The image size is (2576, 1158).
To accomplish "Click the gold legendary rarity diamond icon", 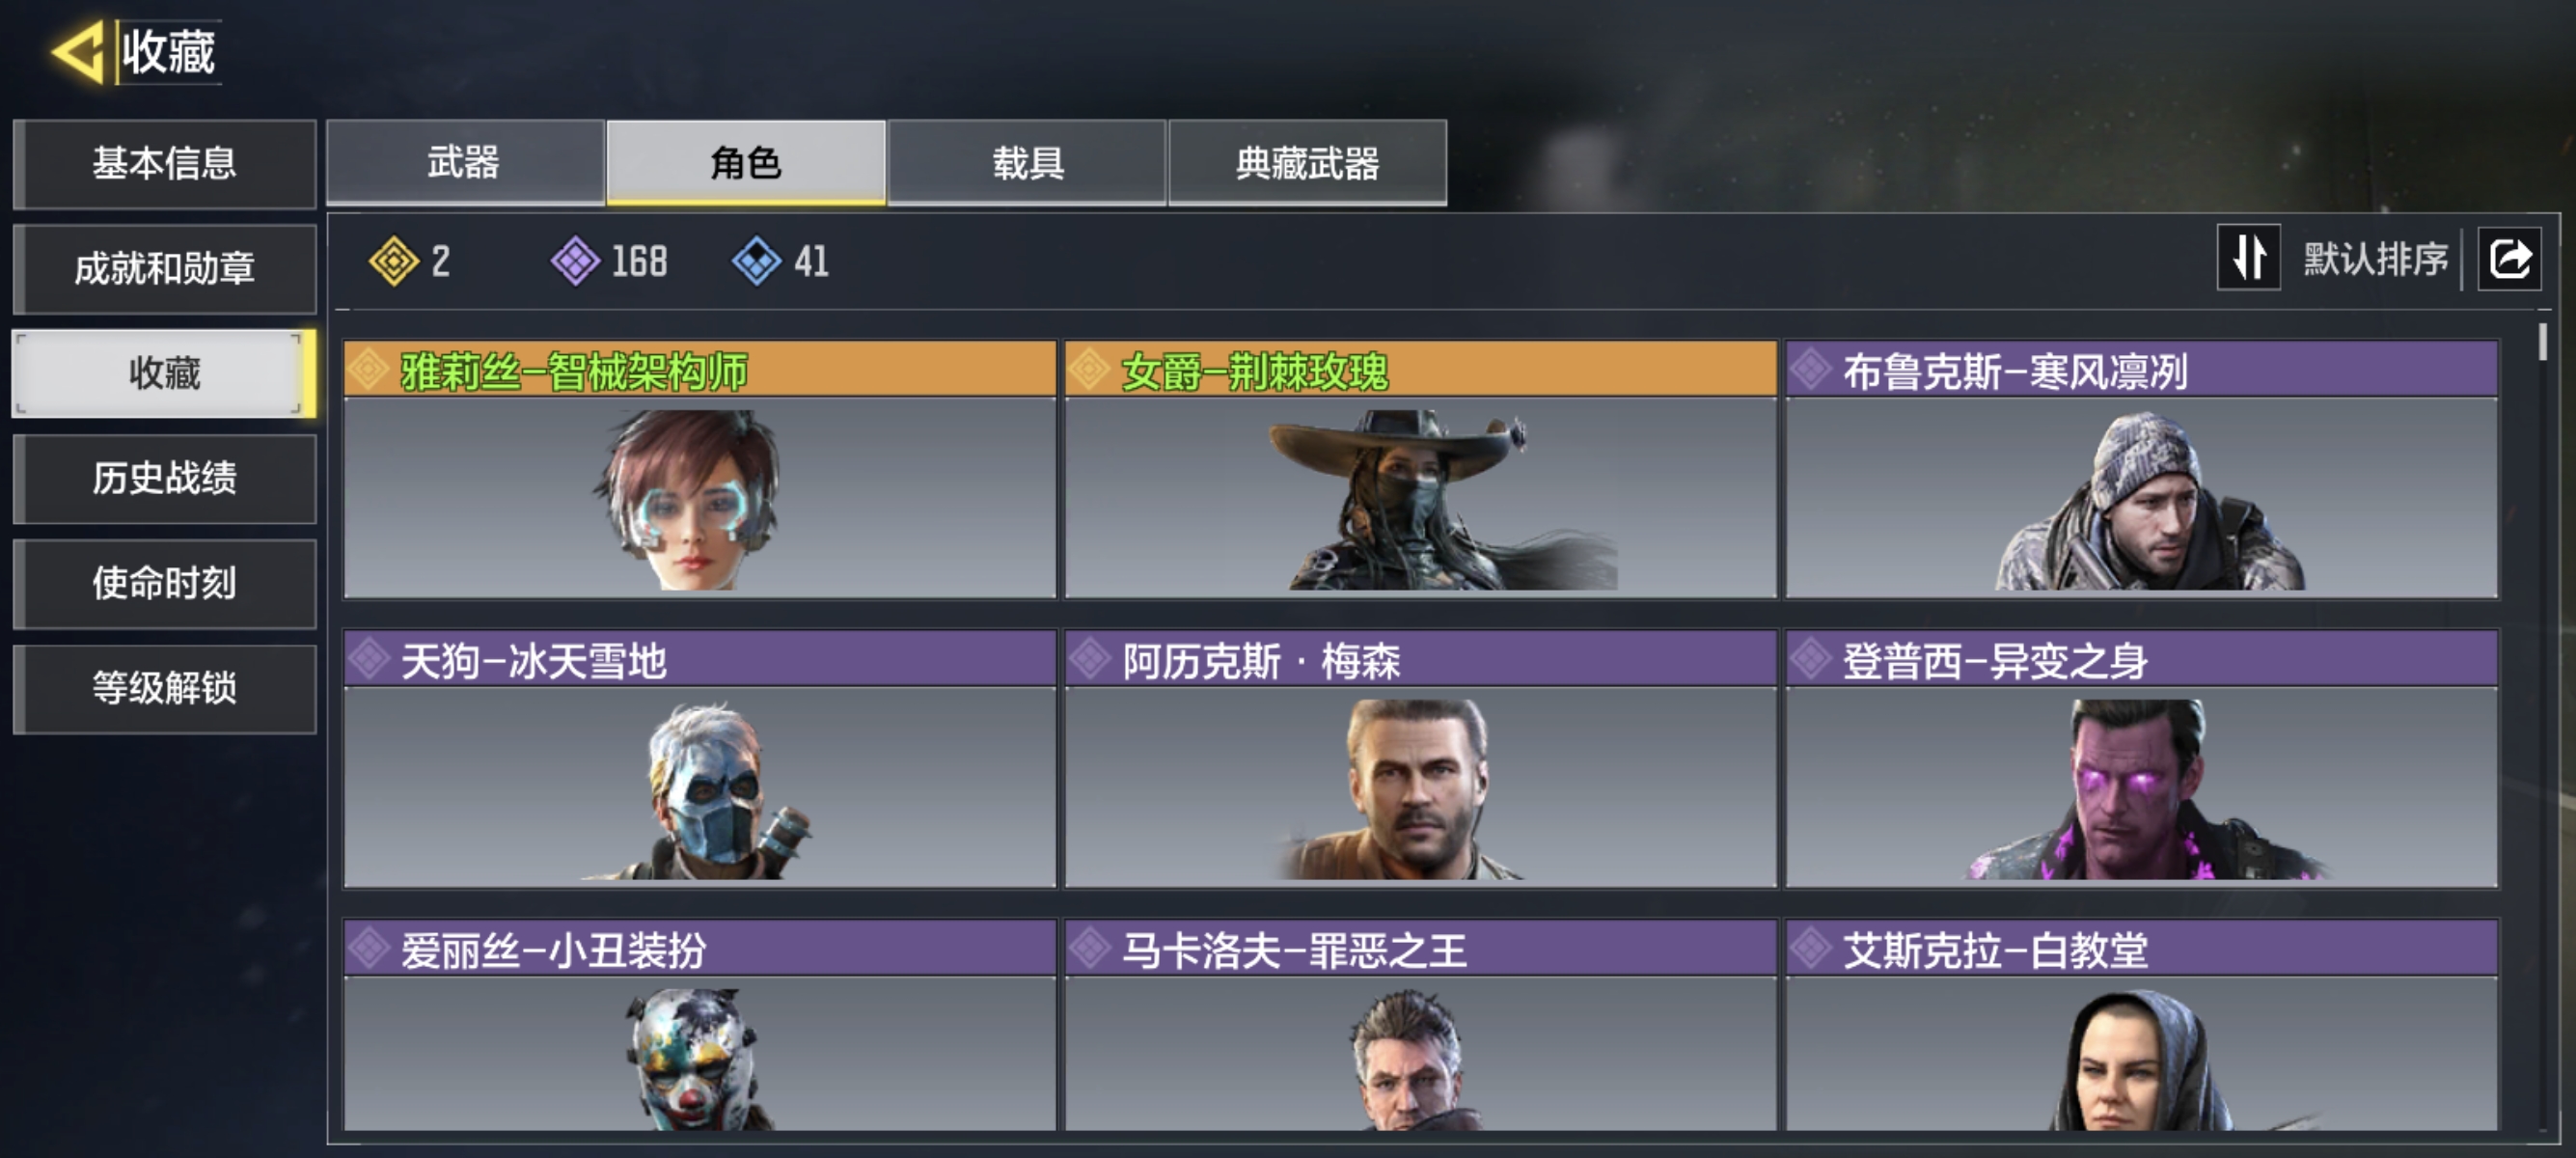I will tap(393, 261).
